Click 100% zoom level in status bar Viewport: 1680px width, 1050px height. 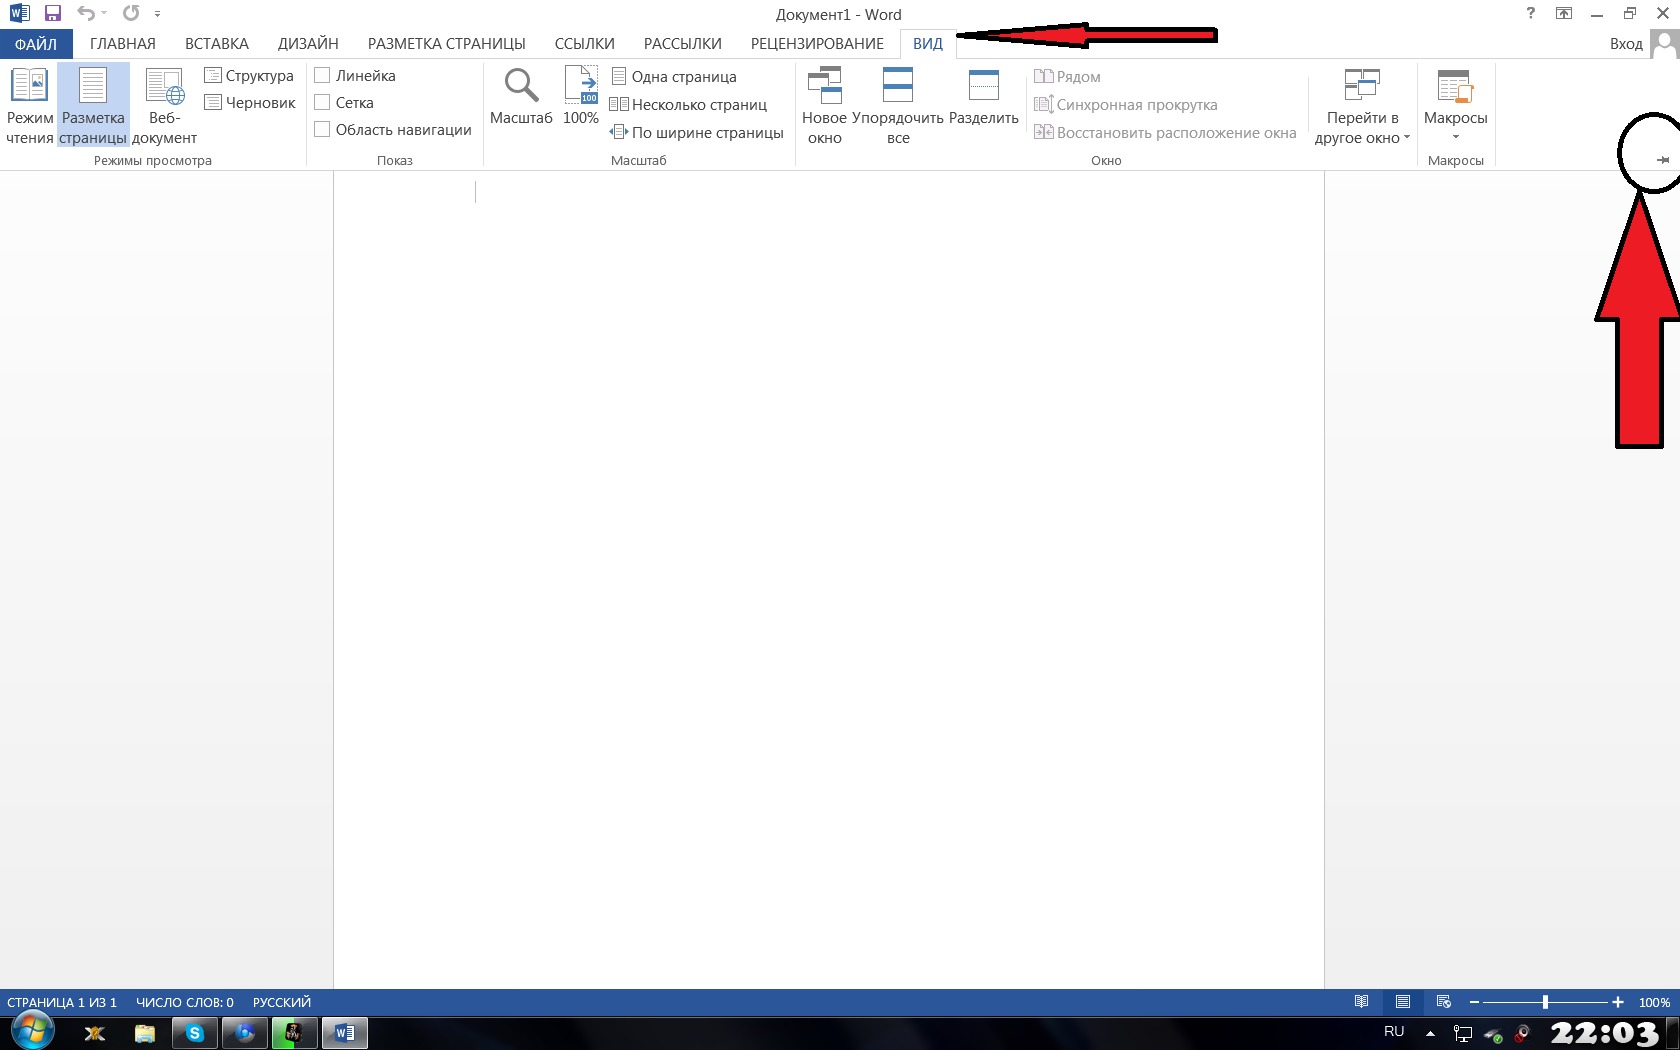(1654, 1002)
